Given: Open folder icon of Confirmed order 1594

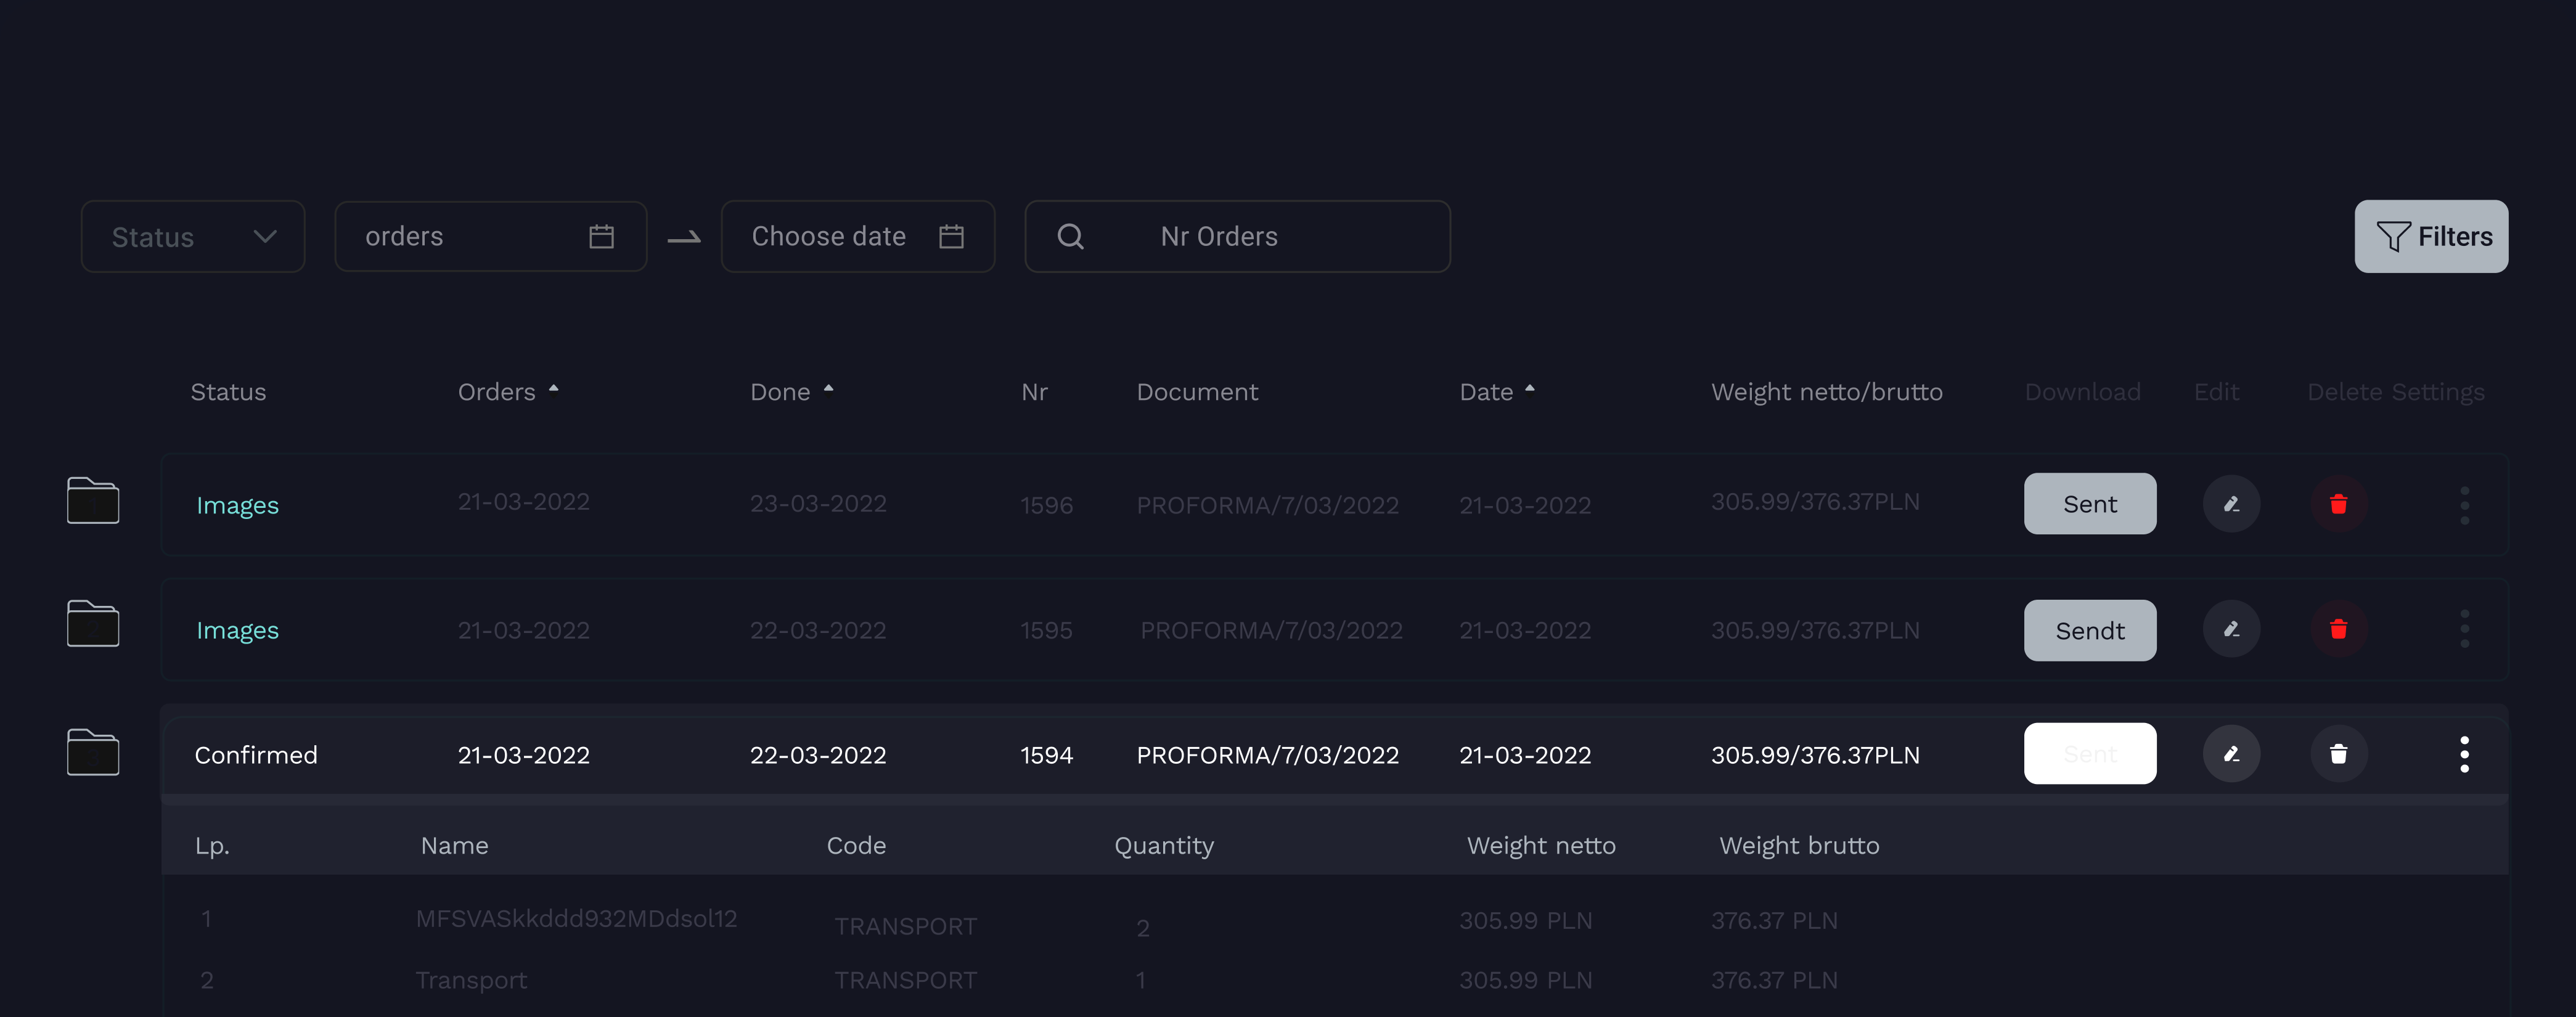Looking at the screenshot, I should click(93, 752).
